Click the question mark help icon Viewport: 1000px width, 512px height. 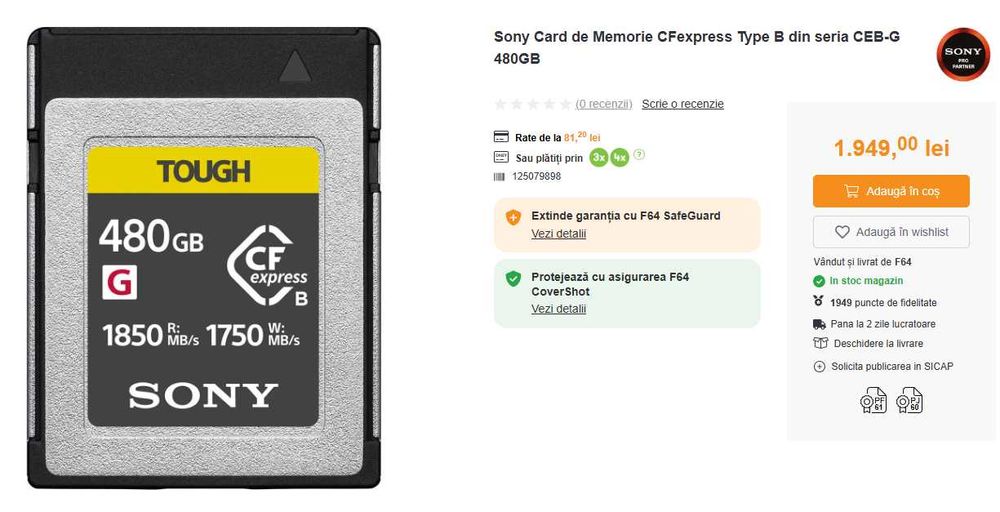[639, 155]
